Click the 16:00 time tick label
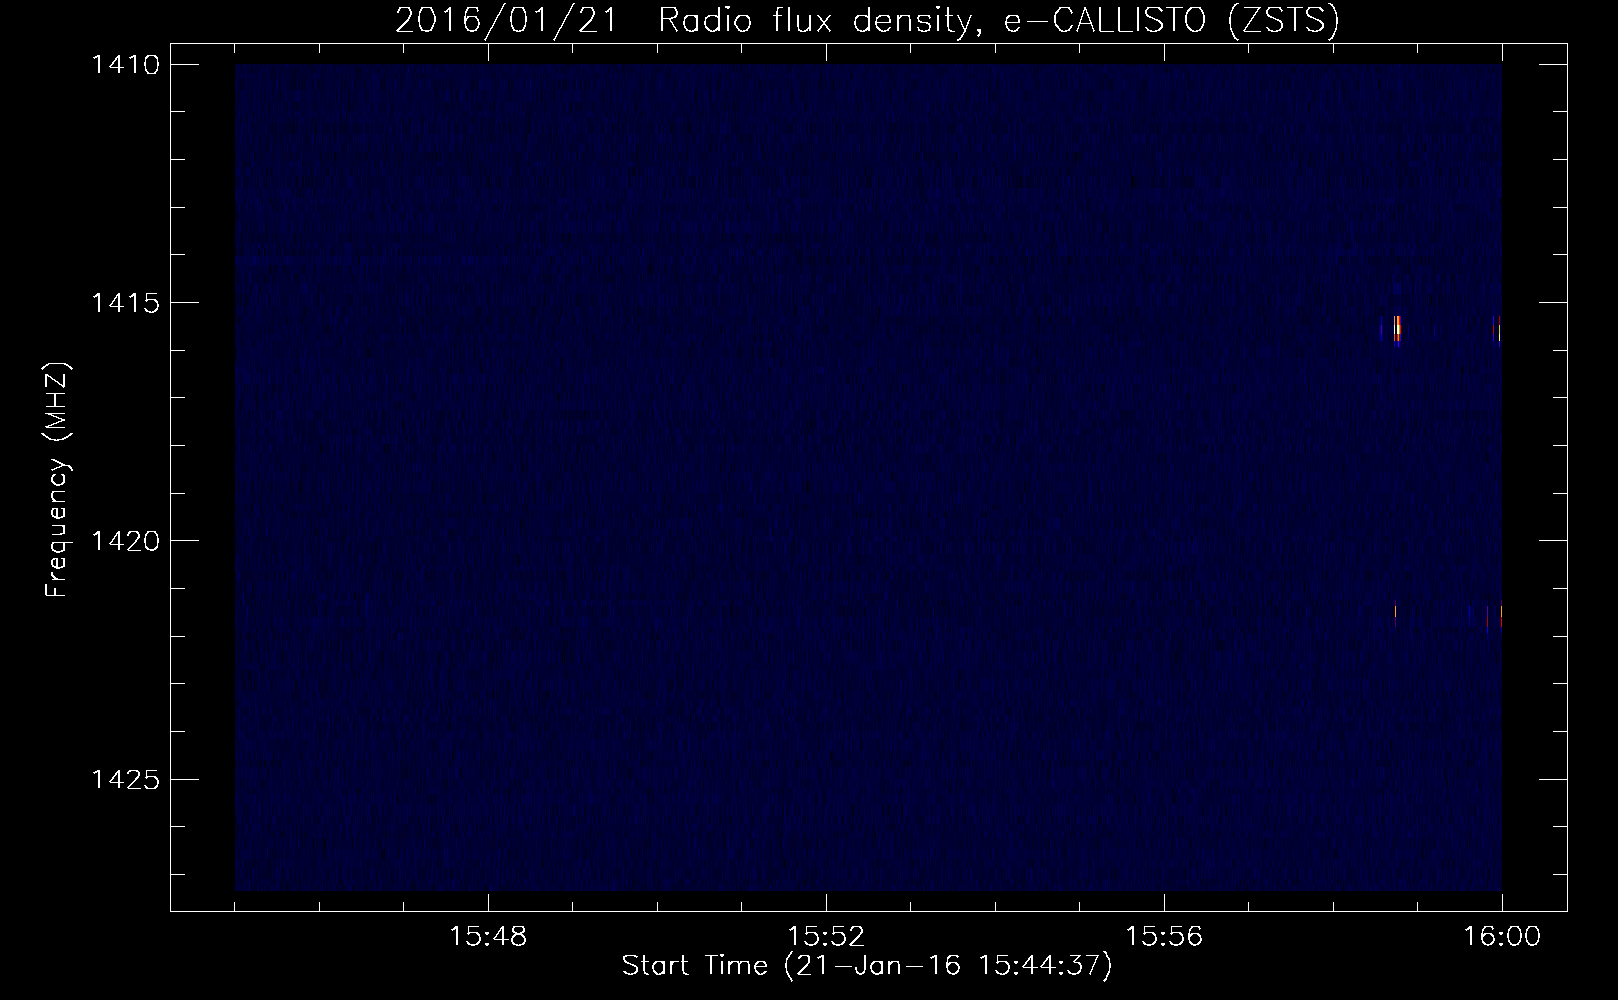This screenshot has height=1000, width=1618. click(x=1502, y=937)
